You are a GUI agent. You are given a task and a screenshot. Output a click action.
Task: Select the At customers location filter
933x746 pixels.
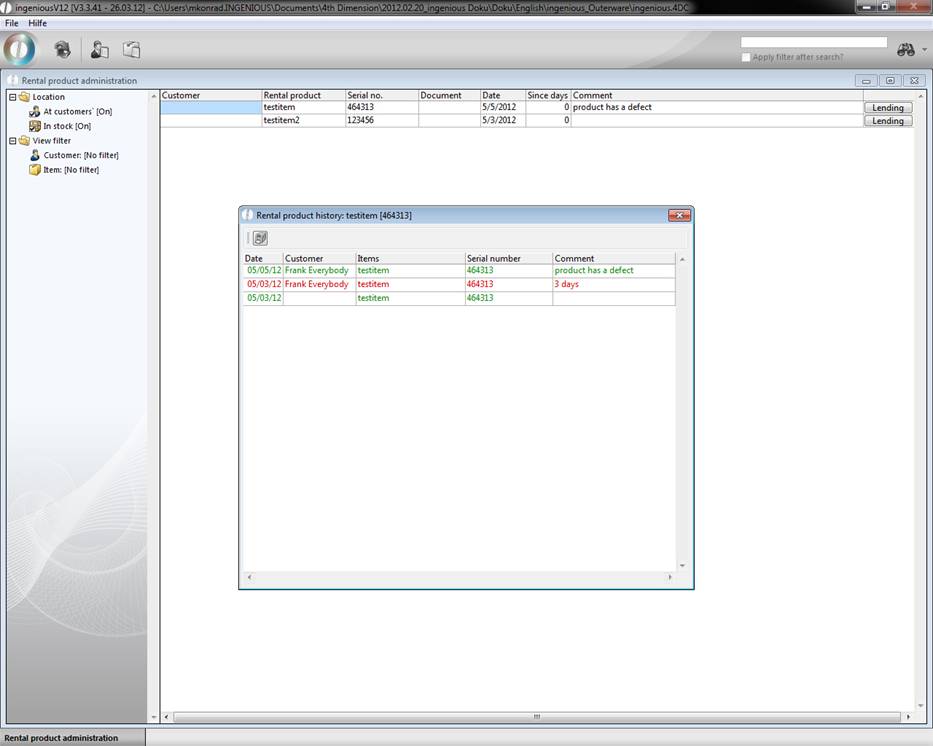tap(77, 112)
